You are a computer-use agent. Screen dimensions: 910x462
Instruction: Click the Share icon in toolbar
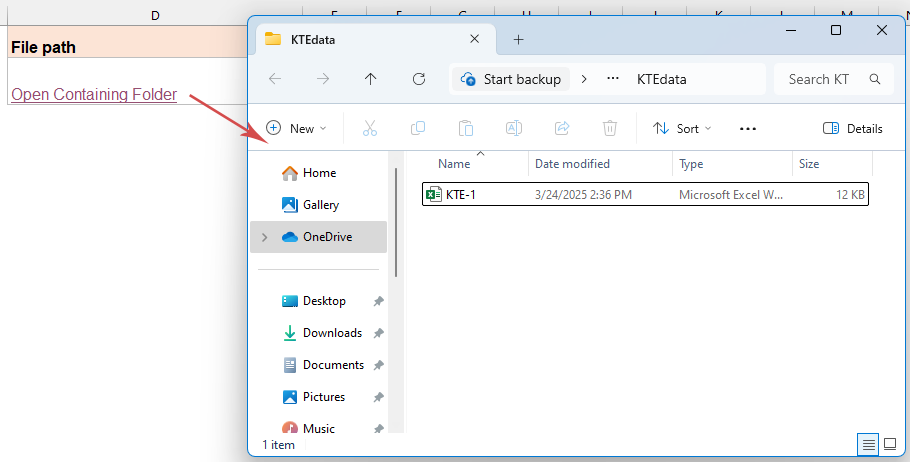(x=562, y=128)
